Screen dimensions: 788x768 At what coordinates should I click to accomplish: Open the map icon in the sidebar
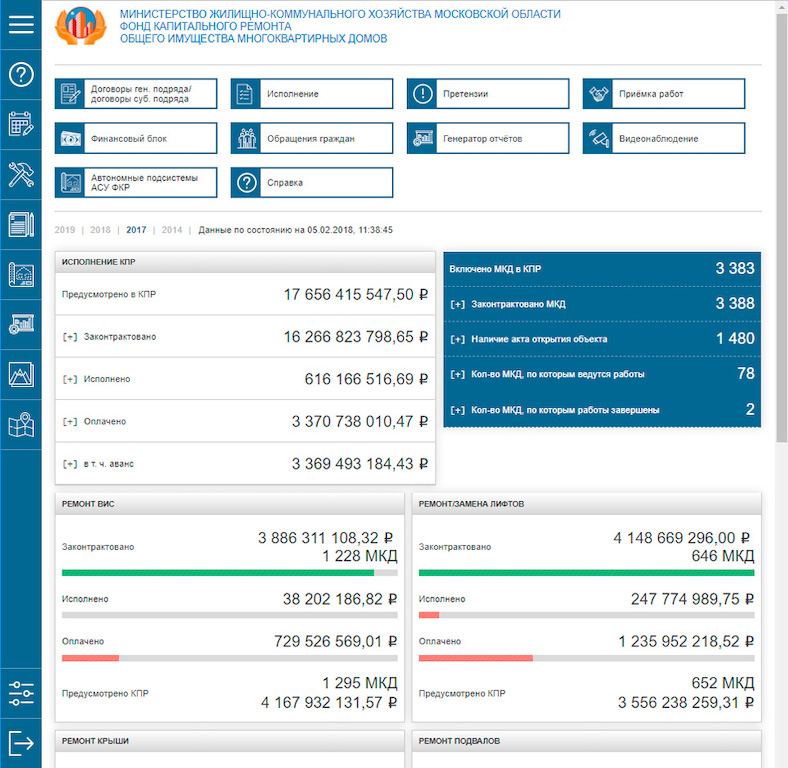click(20, 426)
